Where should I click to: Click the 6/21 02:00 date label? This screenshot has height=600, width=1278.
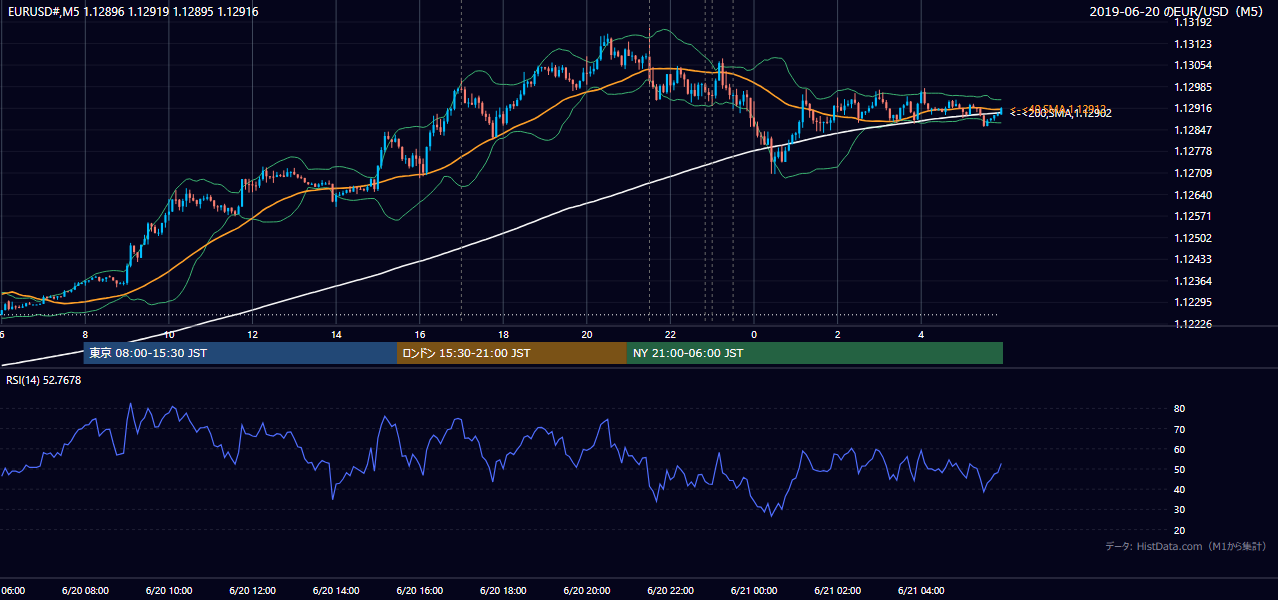pos(837,591)
